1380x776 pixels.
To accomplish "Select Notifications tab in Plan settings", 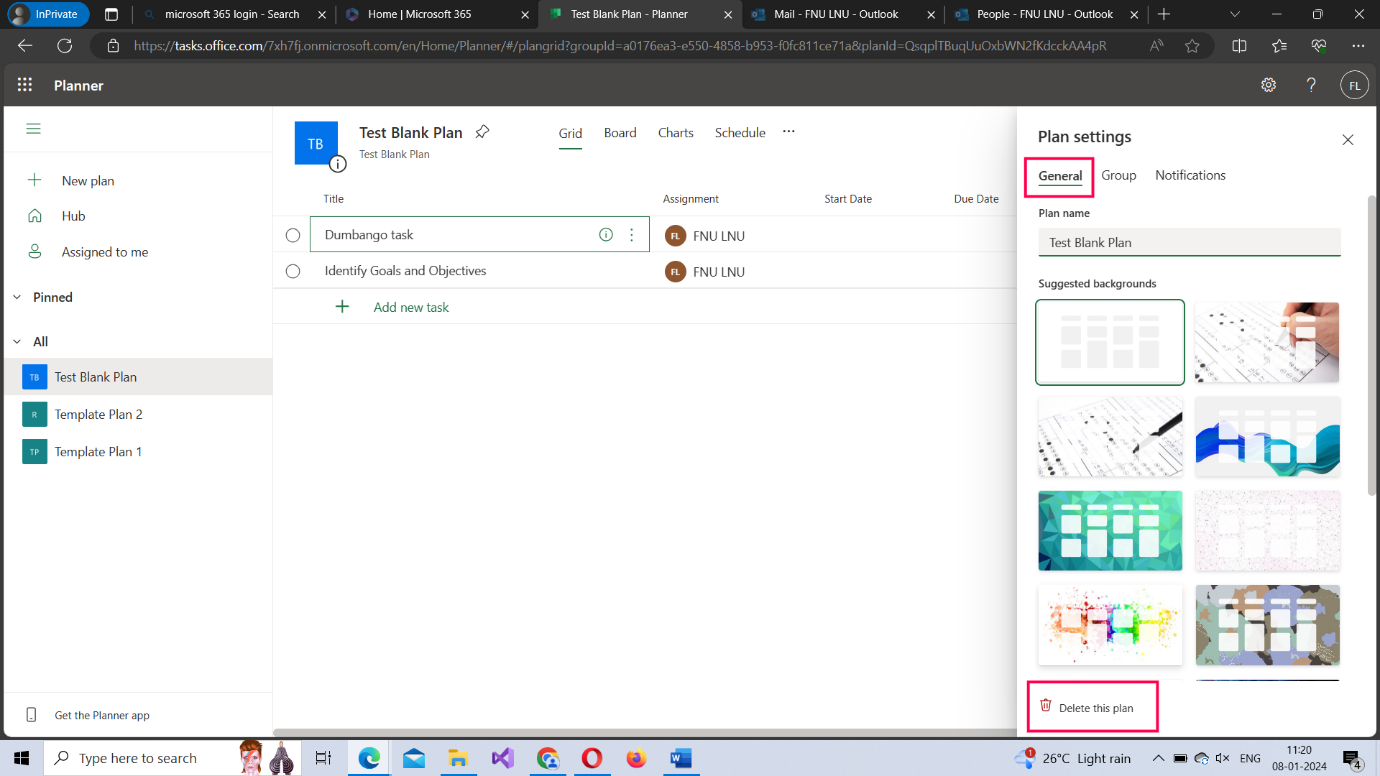I will tap(1190, 175).
